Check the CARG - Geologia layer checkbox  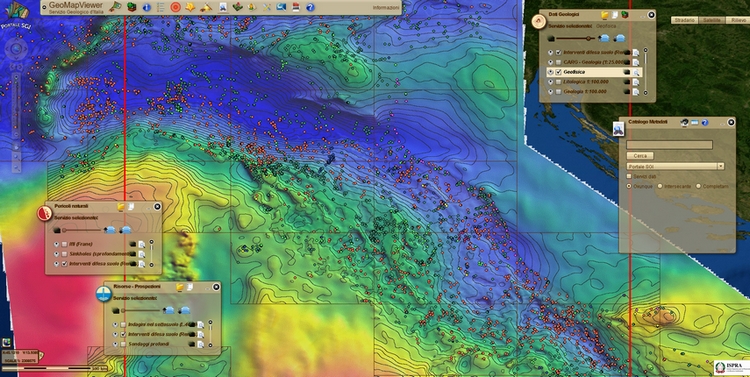pos(559,63)
